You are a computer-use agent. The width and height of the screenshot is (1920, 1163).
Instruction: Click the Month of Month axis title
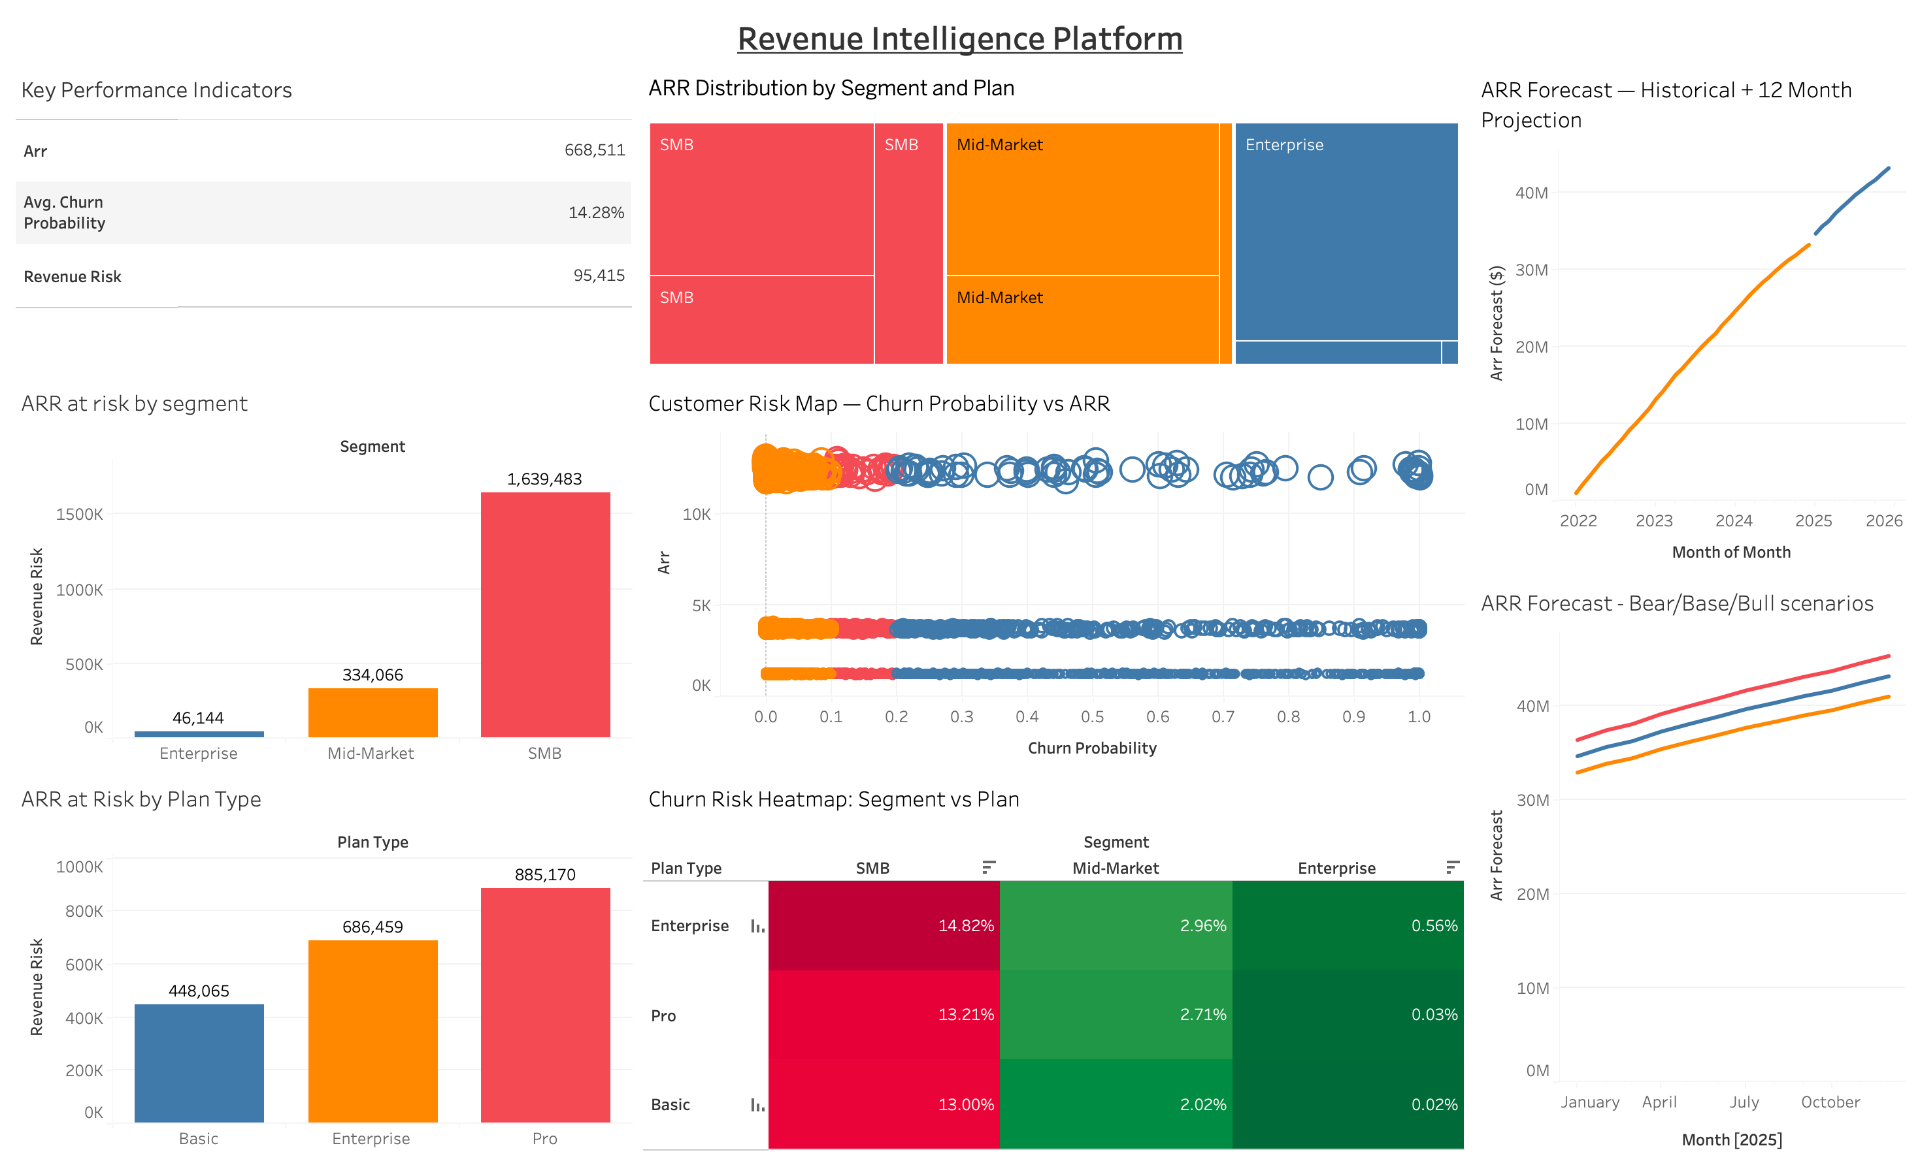tap(1731, 552)
